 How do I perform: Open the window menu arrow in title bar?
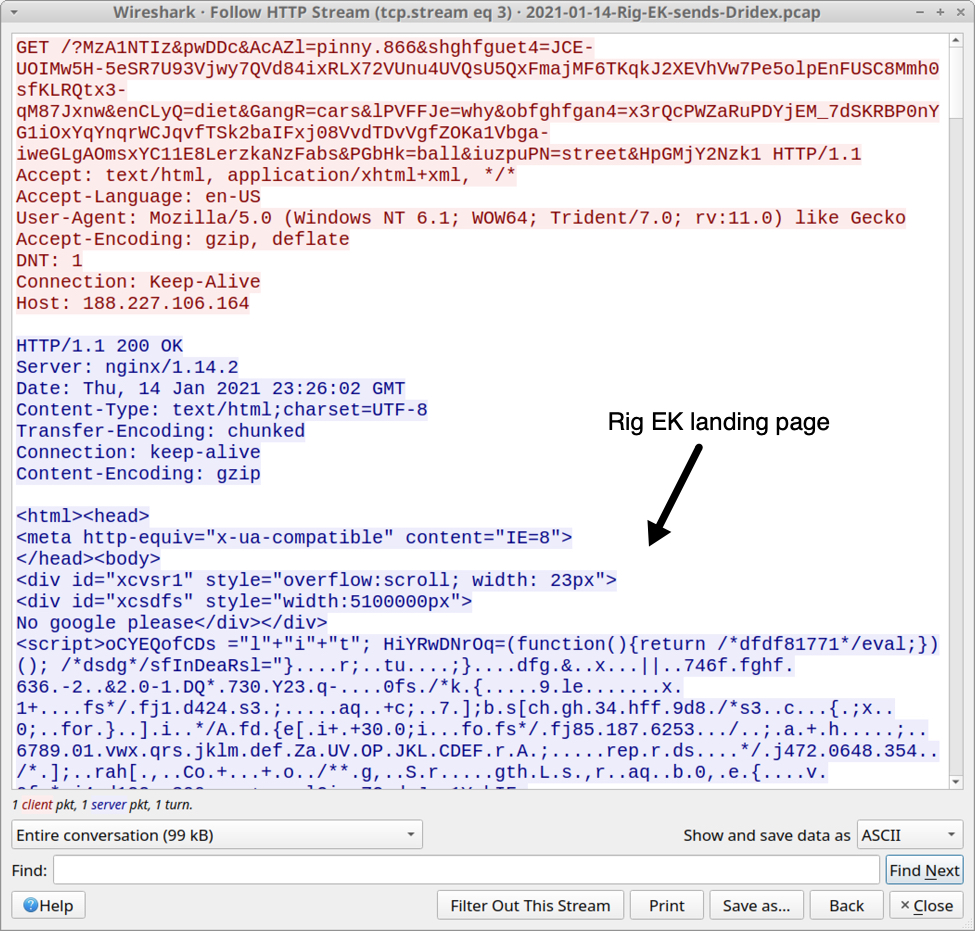click(14, 12)
